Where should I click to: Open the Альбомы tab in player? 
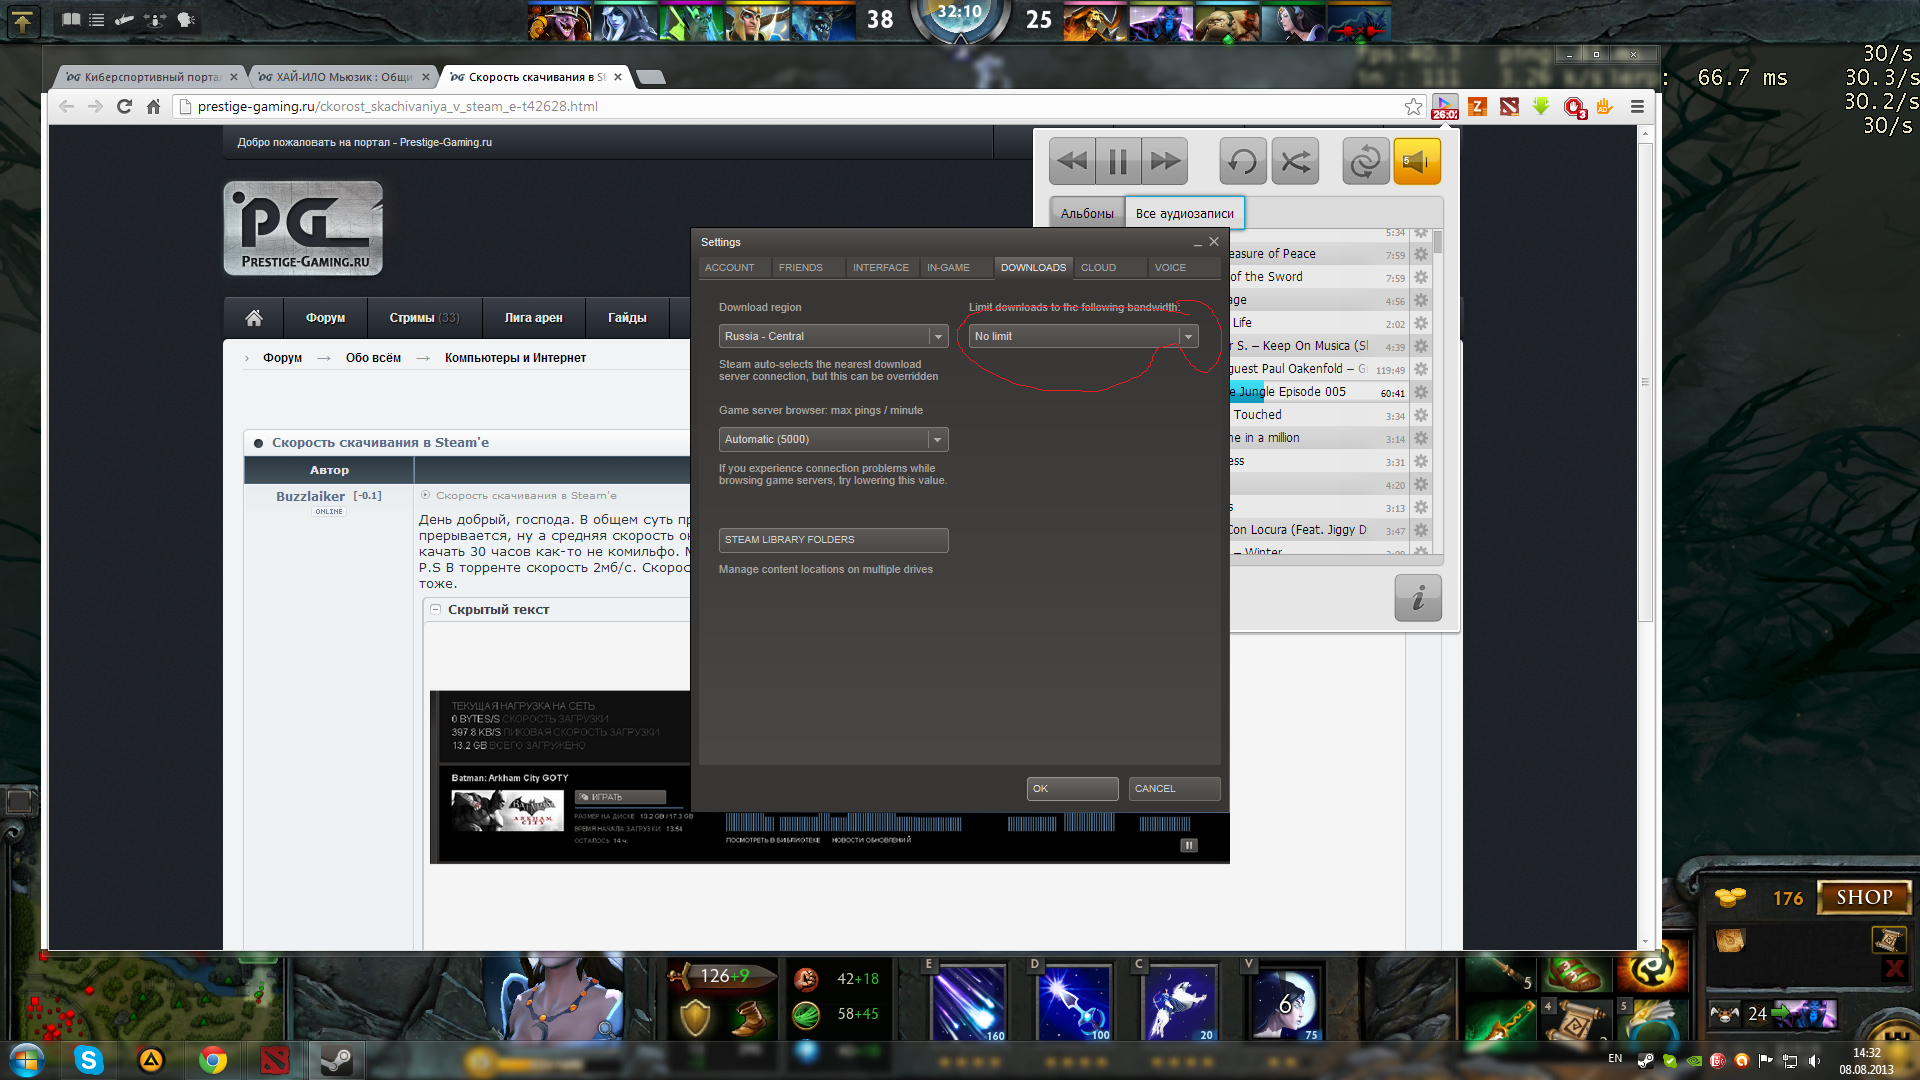[x=1087, y=213]
